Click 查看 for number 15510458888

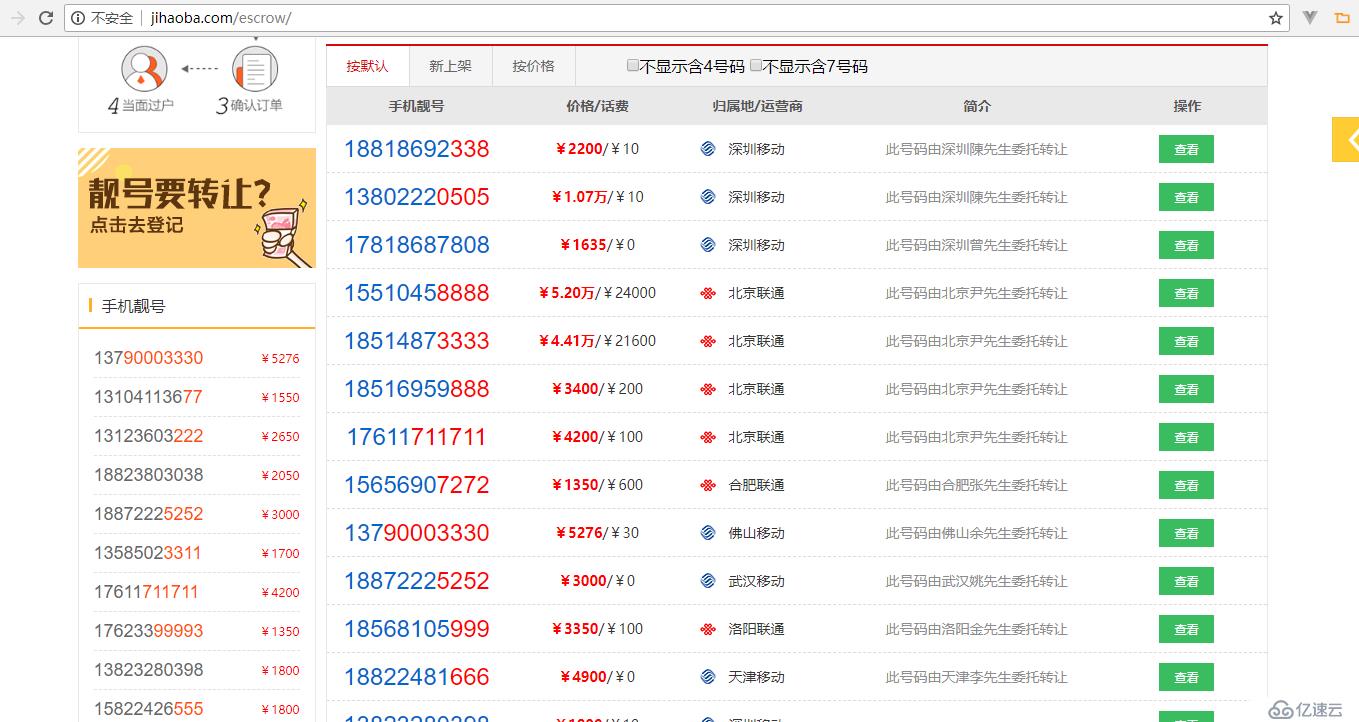click(x=1186, y=293)
